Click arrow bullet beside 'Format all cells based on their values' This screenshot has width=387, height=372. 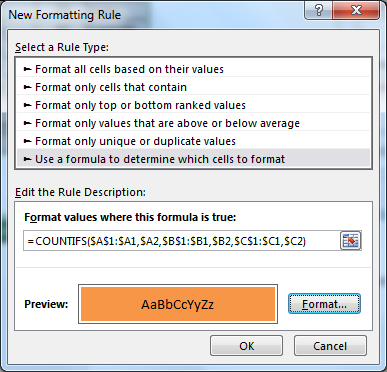click(28, 69)
